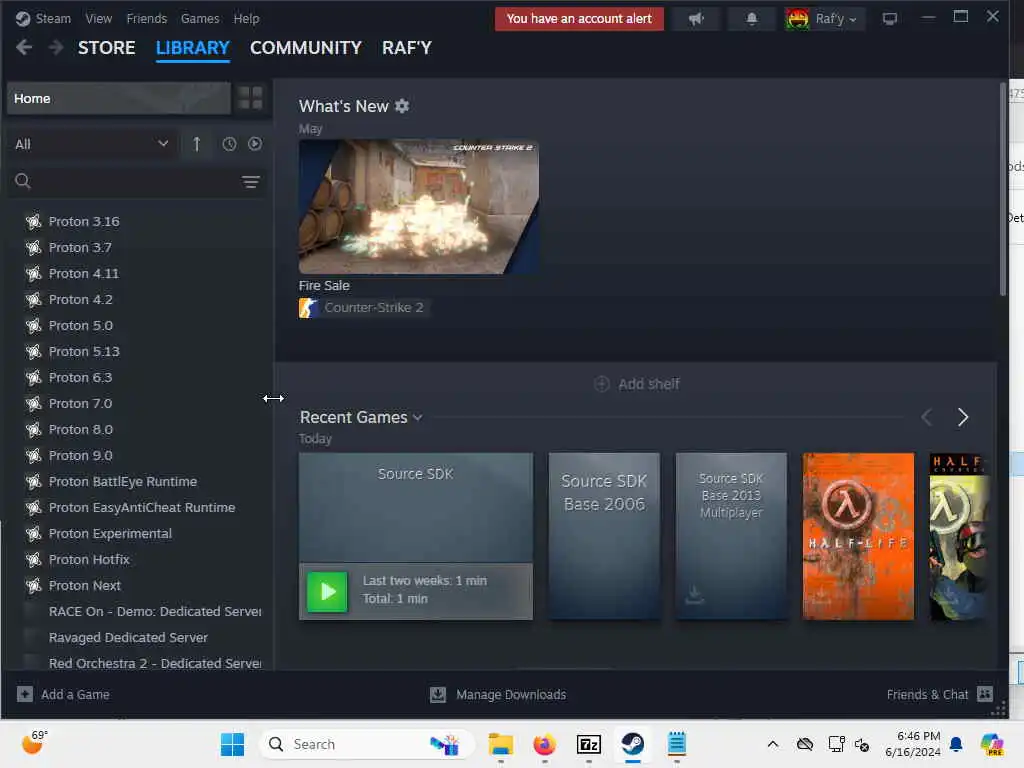Viewport: 1024px width, 768px height.
Task: Click the Manage Downloads icon
Action: [x=438, y=694]
